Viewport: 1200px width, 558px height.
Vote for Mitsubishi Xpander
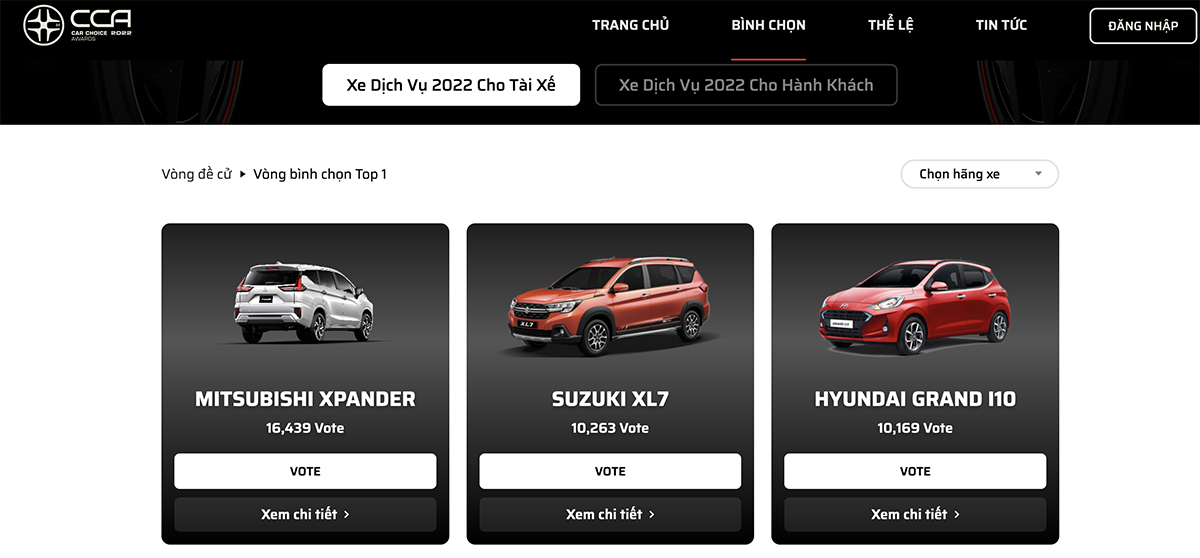[305, 471]
